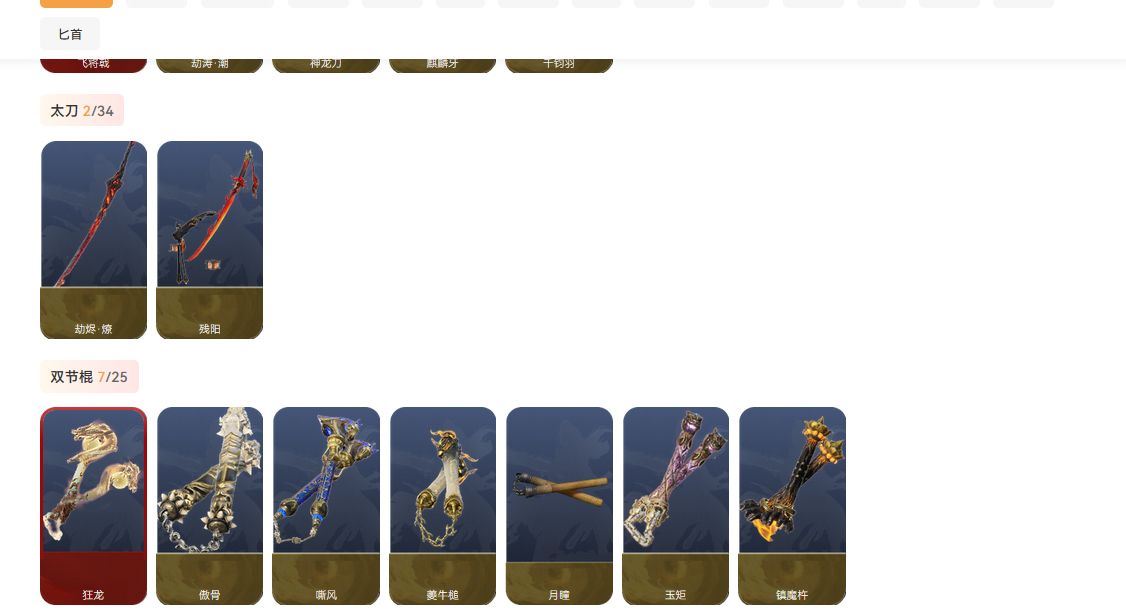1126x613 pixels.
Task: Click the 狂龙 name text on red card
Action: point(93,595)
